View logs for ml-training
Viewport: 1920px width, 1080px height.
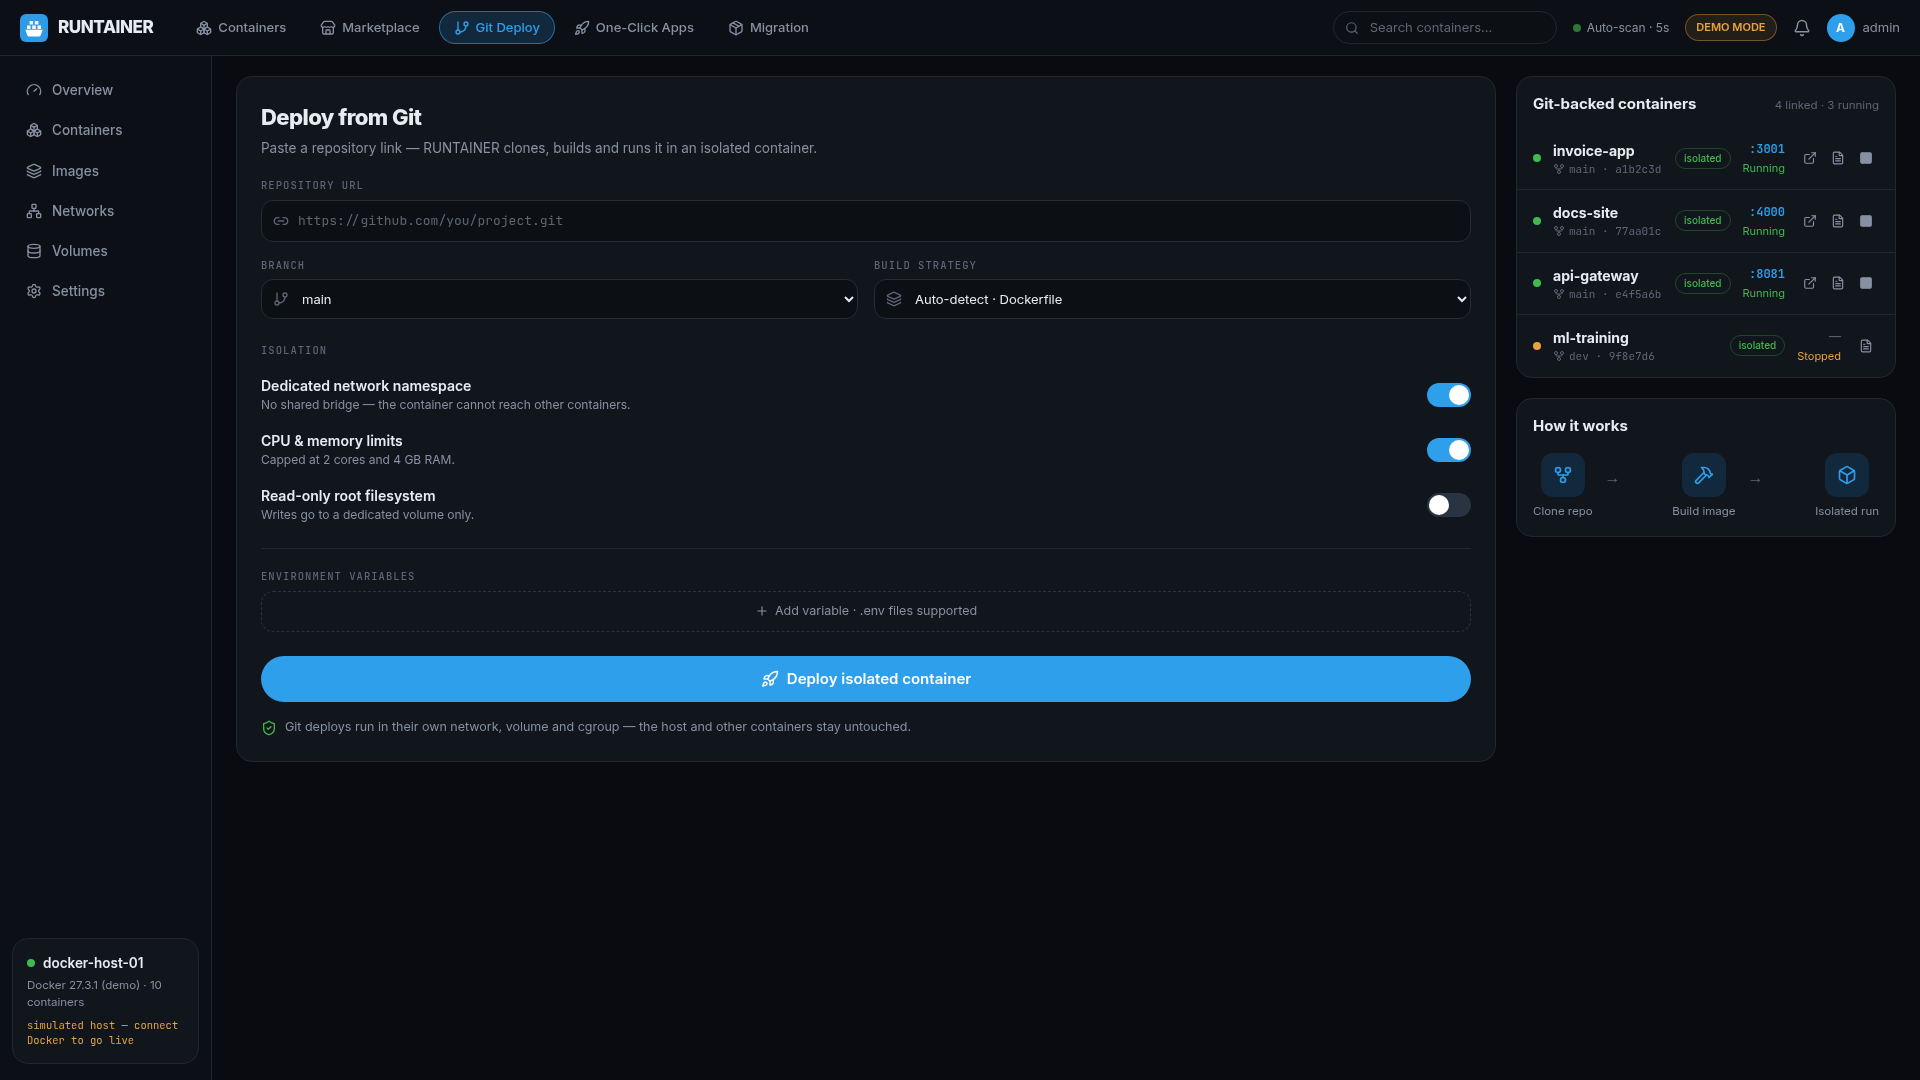(x=1866, y=346)
